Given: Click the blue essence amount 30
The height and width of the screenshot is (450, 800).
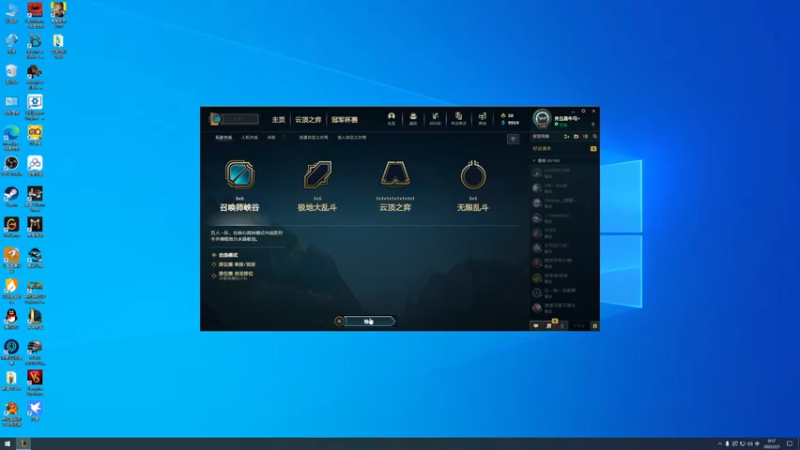Looking at the screenshot, I should [510, 115].
